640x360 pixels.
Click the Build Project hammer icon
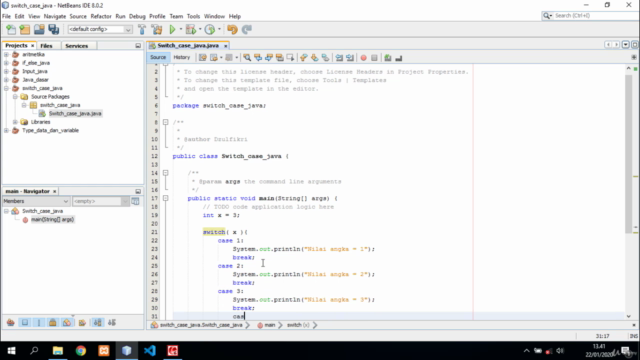point(142,29)
